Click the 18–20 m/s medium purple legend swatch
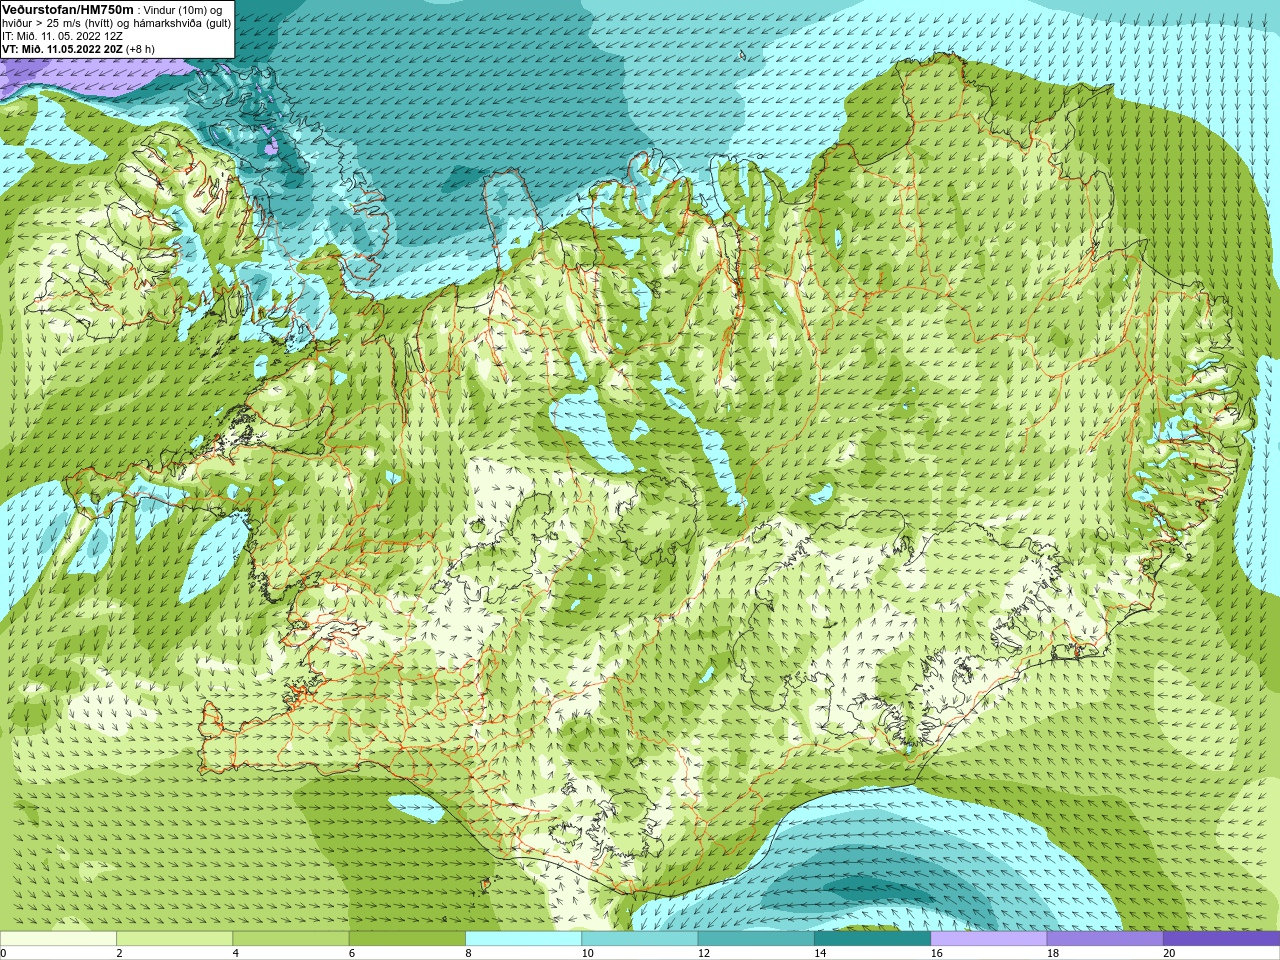1280x960 pixels. (x=1105, y=939)
